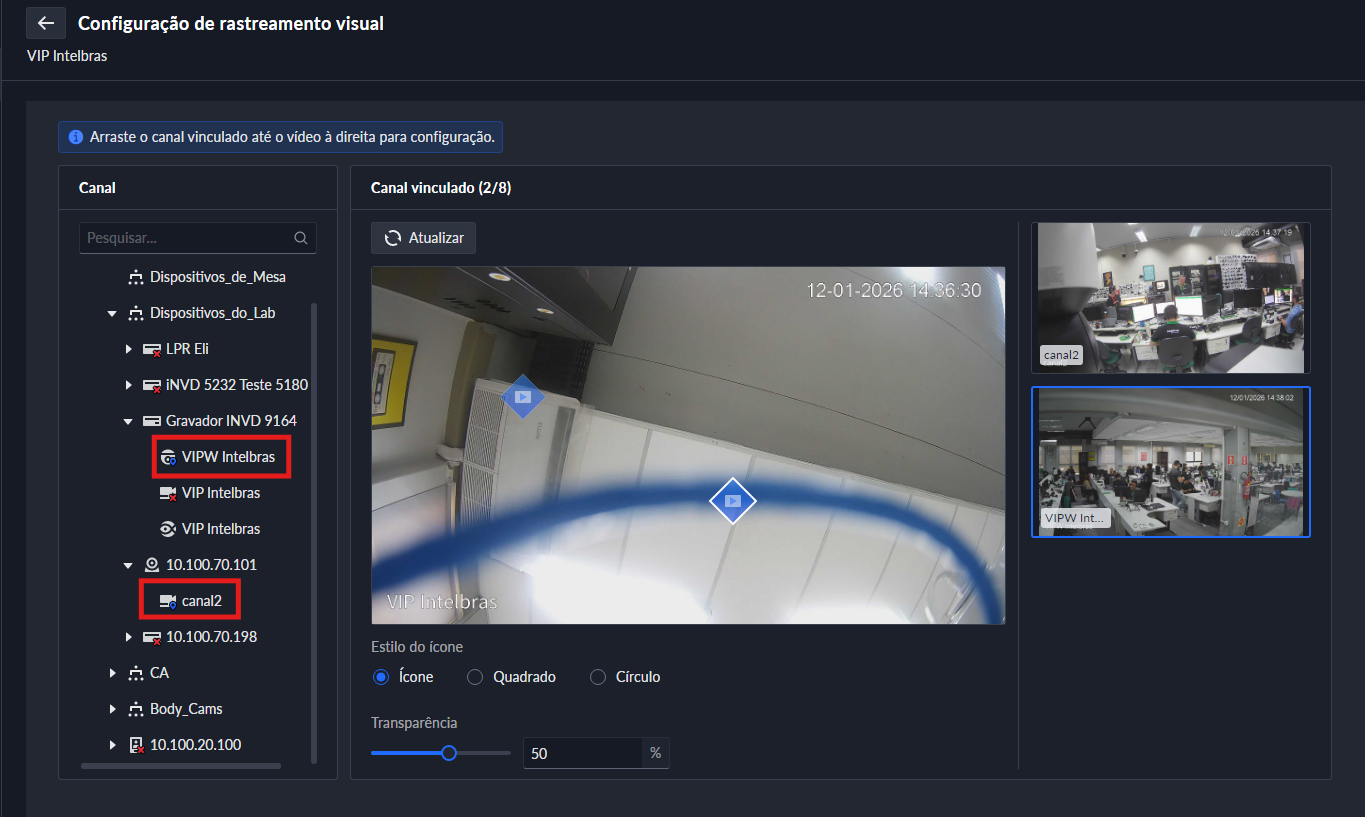Click the Gravador INVD 9164 recorder icon
The width and height of the screenshot is (1365, 817).
[x=152, y=421]
